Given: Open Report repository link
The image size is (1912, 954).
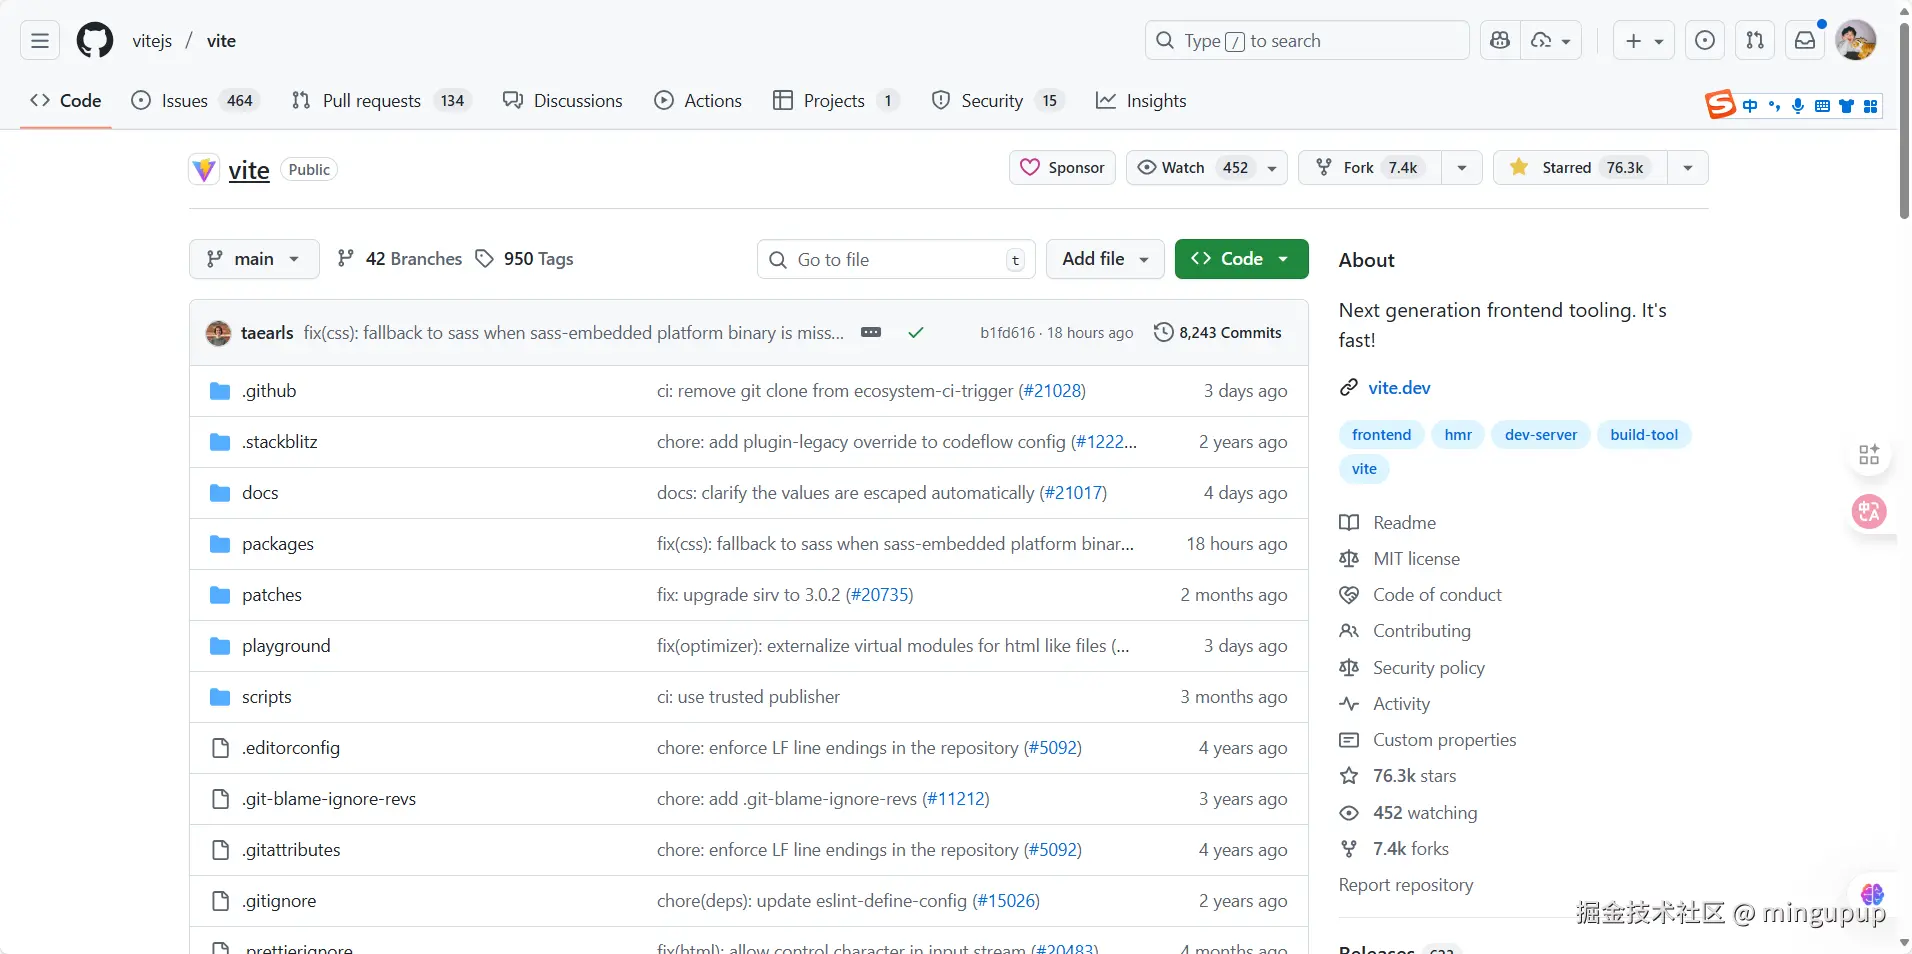Looking at the screenshot, I should [x=1406, y=885].
